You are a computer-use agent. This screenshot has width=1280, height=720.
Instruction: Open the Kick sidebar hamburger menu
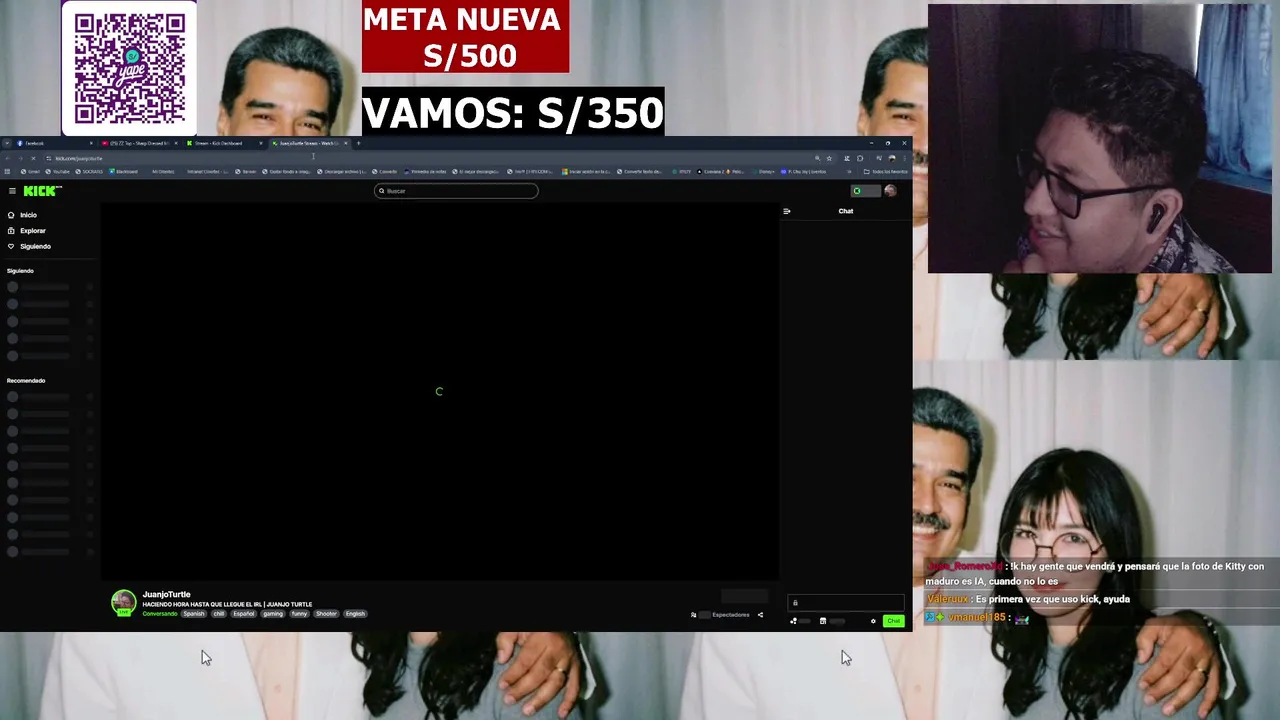12,191
